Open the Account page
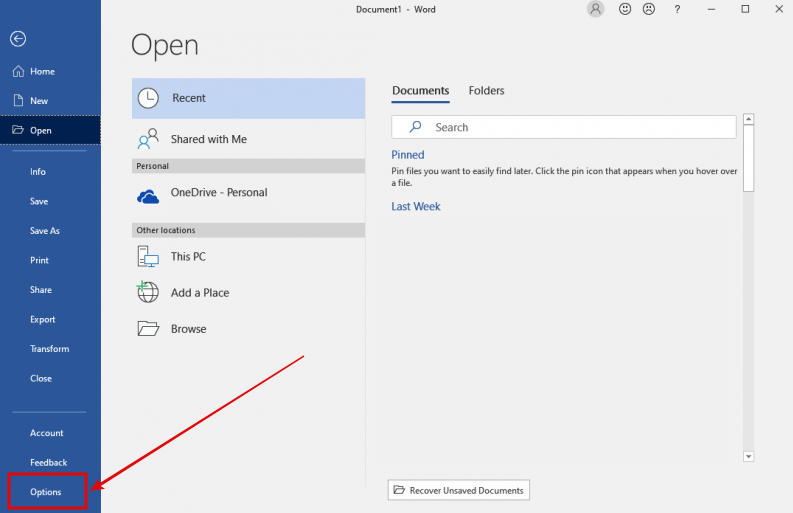Viewport: 793px width, 513px height. tap(47, 433)
